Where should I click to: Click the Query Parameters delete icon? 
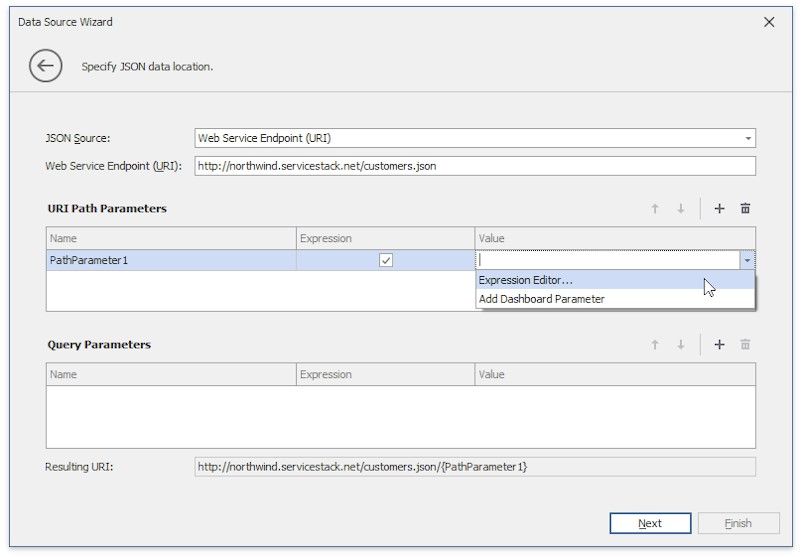pos(745,345)
